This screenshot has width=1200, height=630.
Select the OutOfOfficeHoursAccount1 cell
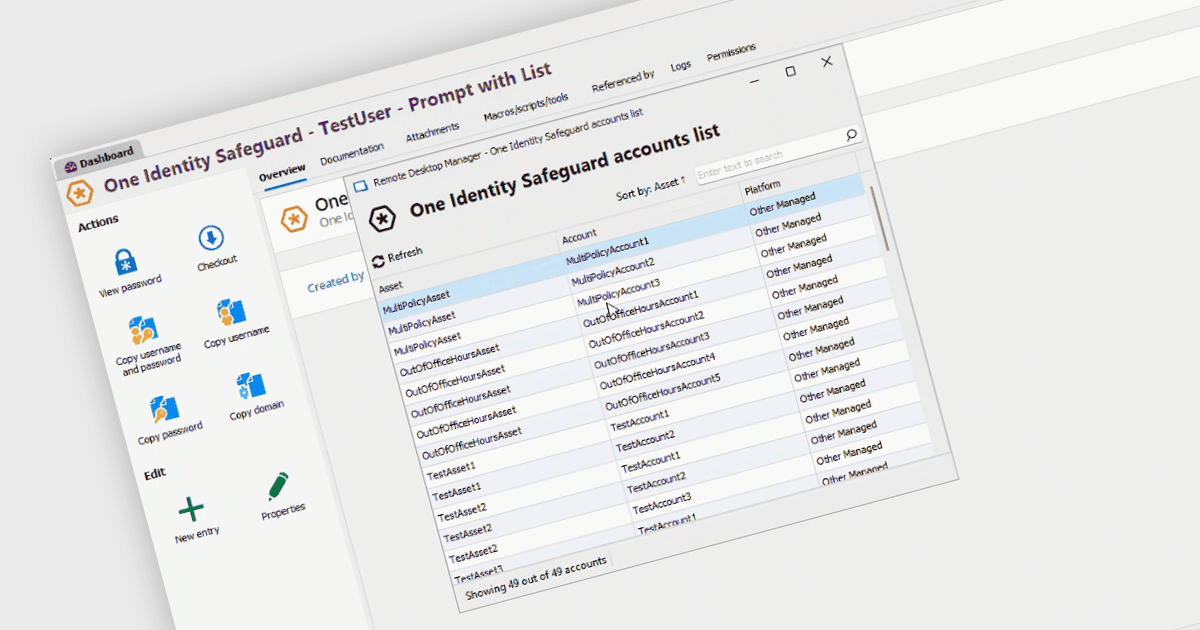(642, 309)
